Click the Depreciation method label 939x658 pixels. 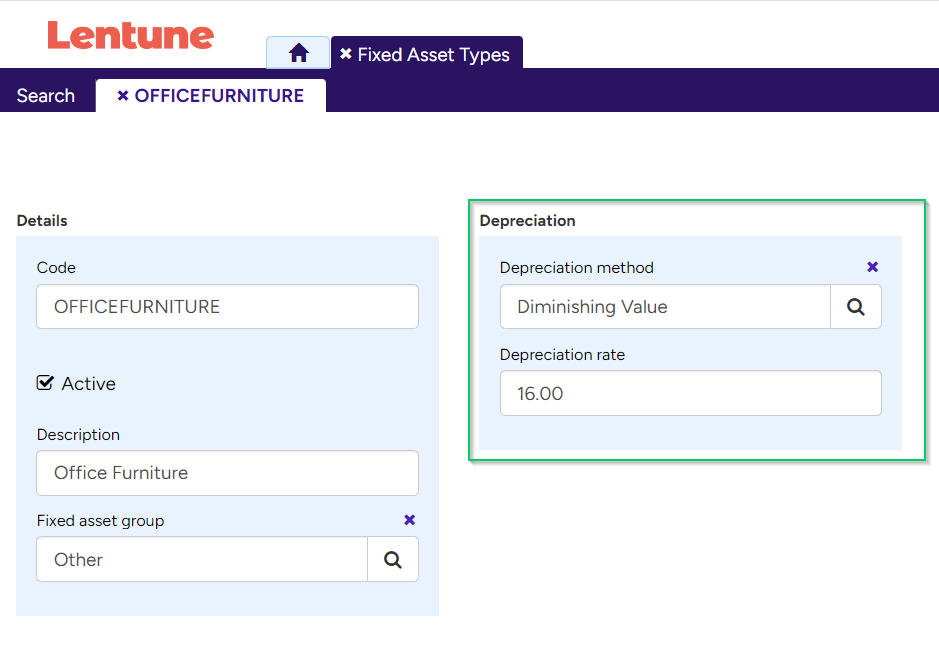click(x=577, y=268)
